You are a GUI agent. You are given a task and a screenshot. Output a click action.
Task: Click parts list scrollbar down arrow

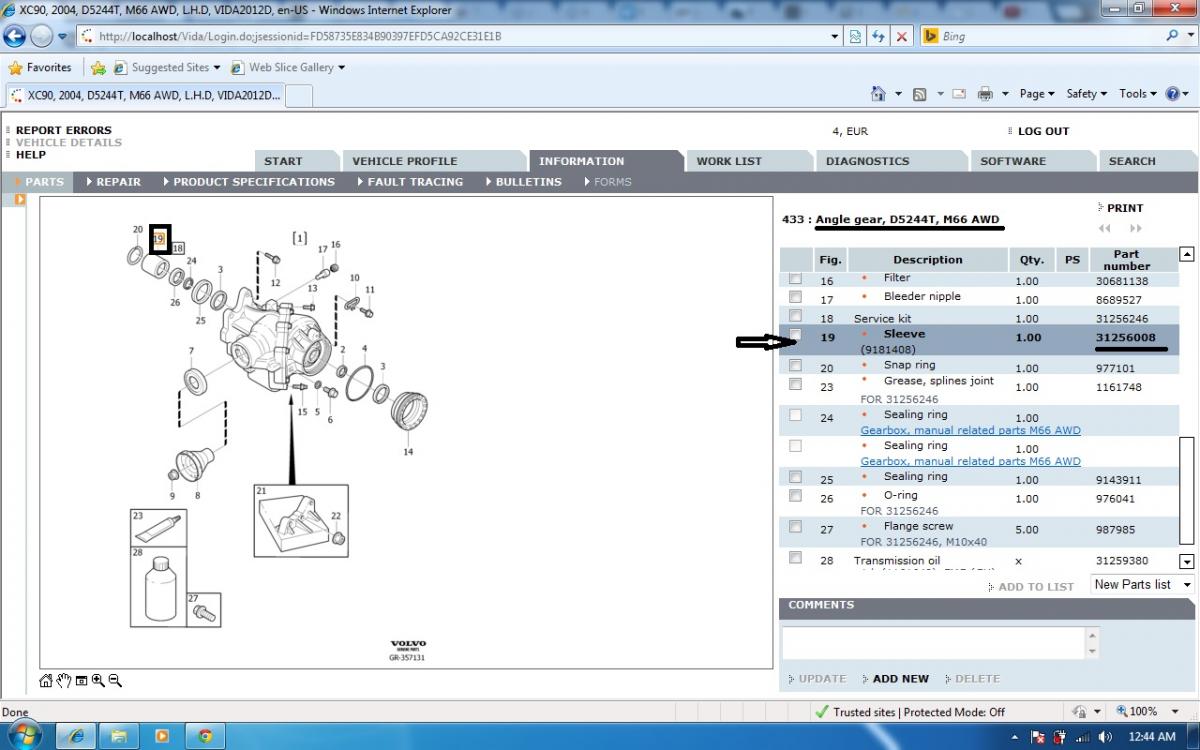pyautogui.click(x=1187, y=562)
